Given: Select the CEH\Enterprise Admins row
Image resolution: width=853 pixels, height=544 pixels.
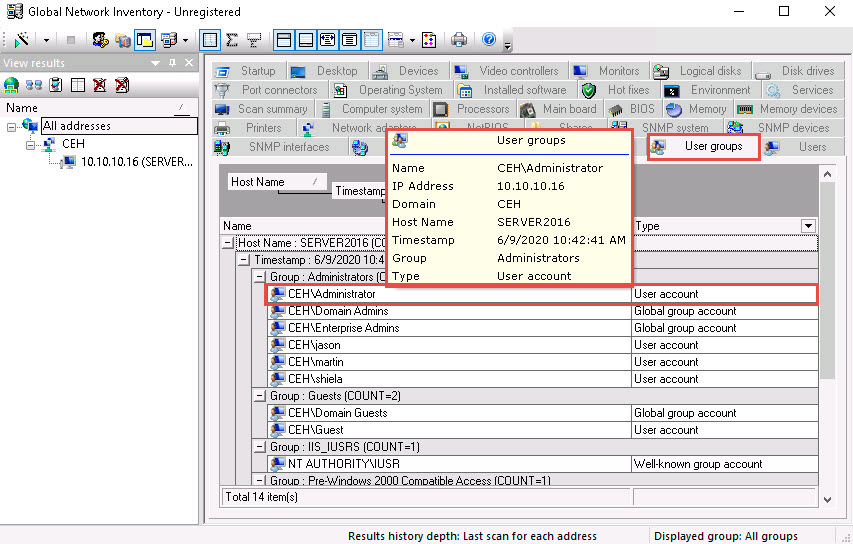Looking at the screenshot, I should [x=543, y=328].
